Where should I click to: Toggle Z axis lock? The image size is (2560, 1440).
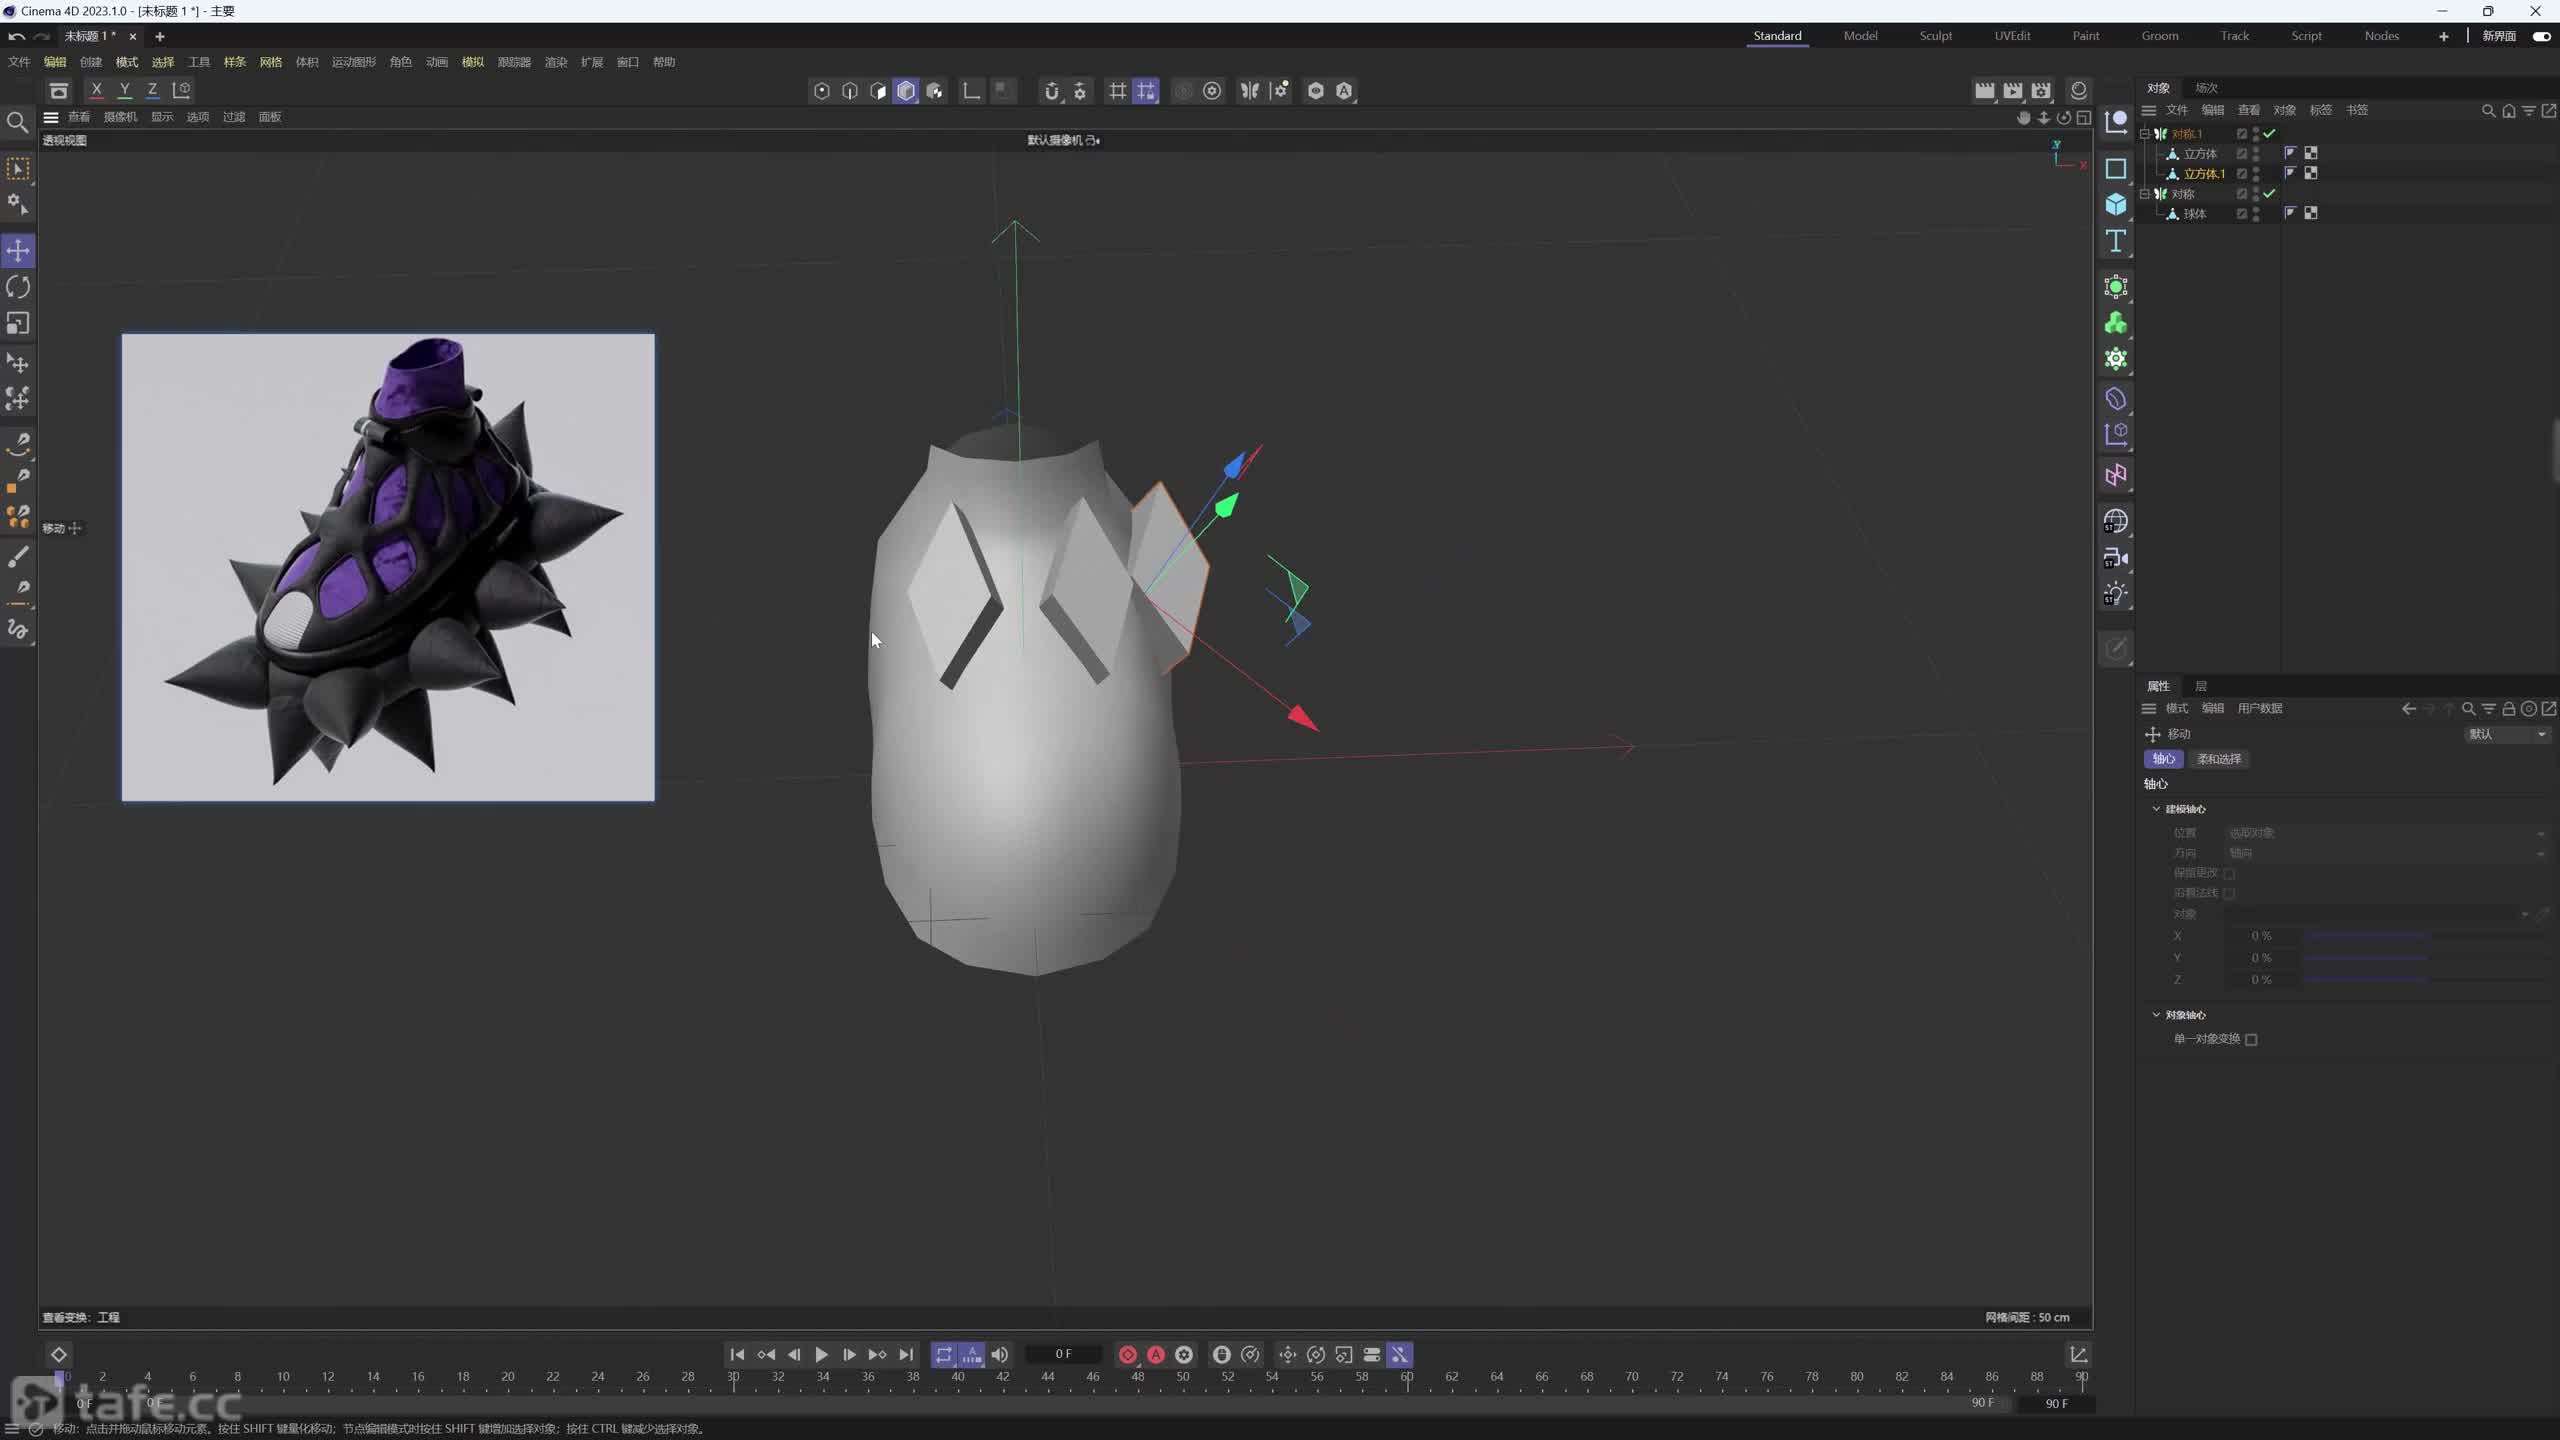tap(152, 90)
